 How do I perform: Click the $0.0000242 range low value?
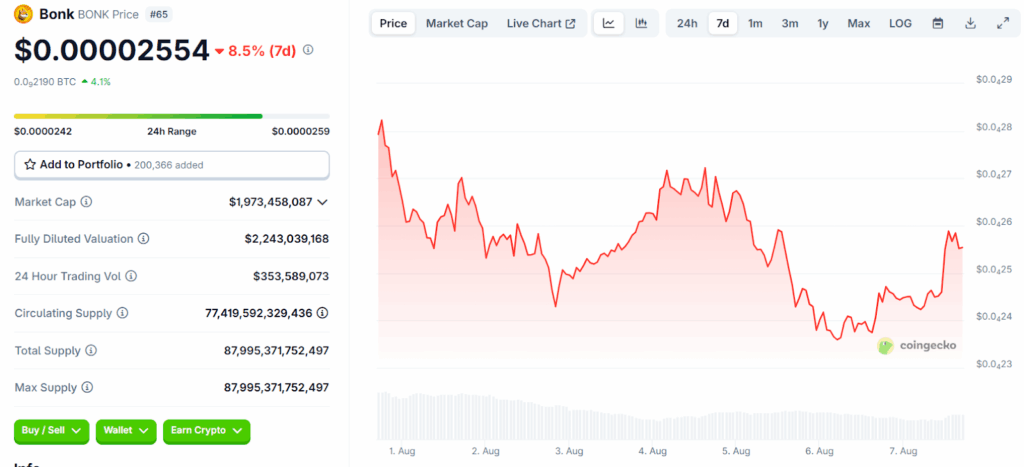[x=43, y=131]
